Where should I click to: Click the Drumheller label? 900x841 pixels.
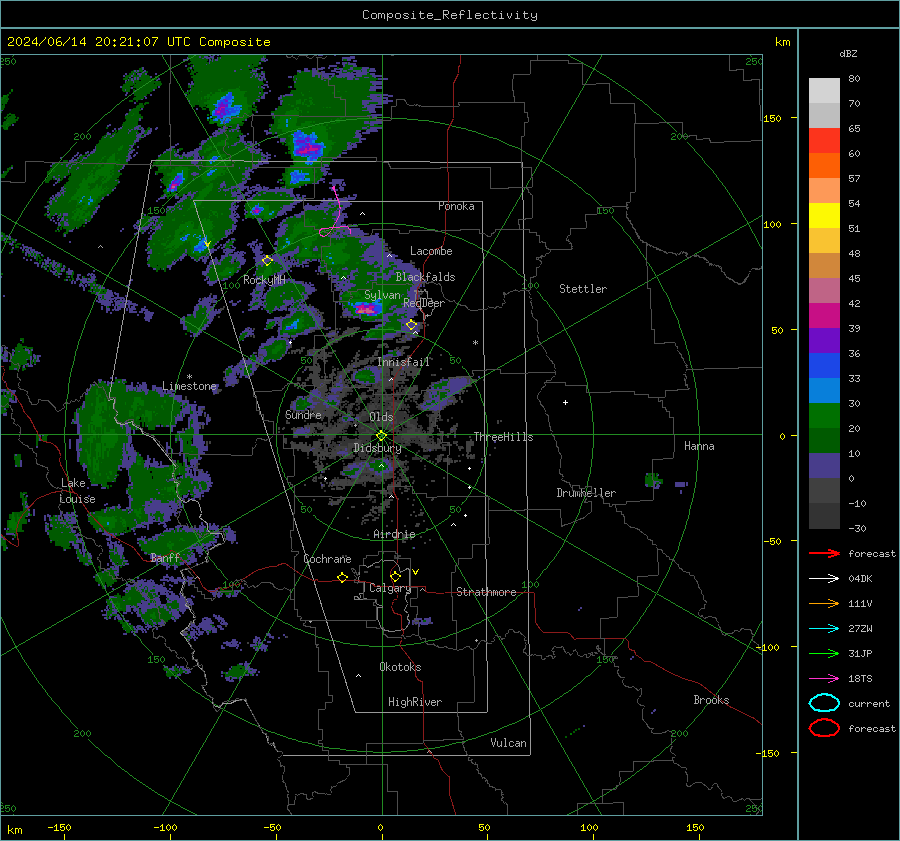pos(586,493)
